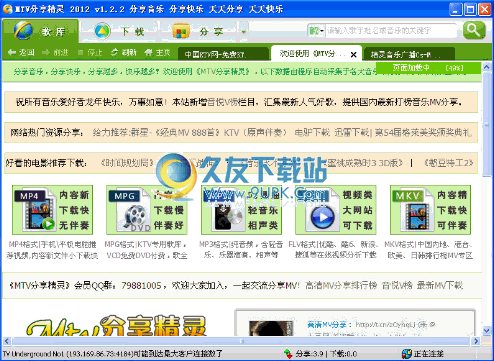The width and height of the screenshot is (494, 361).
Task: Open the 最新MV下载 link
Action: 440,285
